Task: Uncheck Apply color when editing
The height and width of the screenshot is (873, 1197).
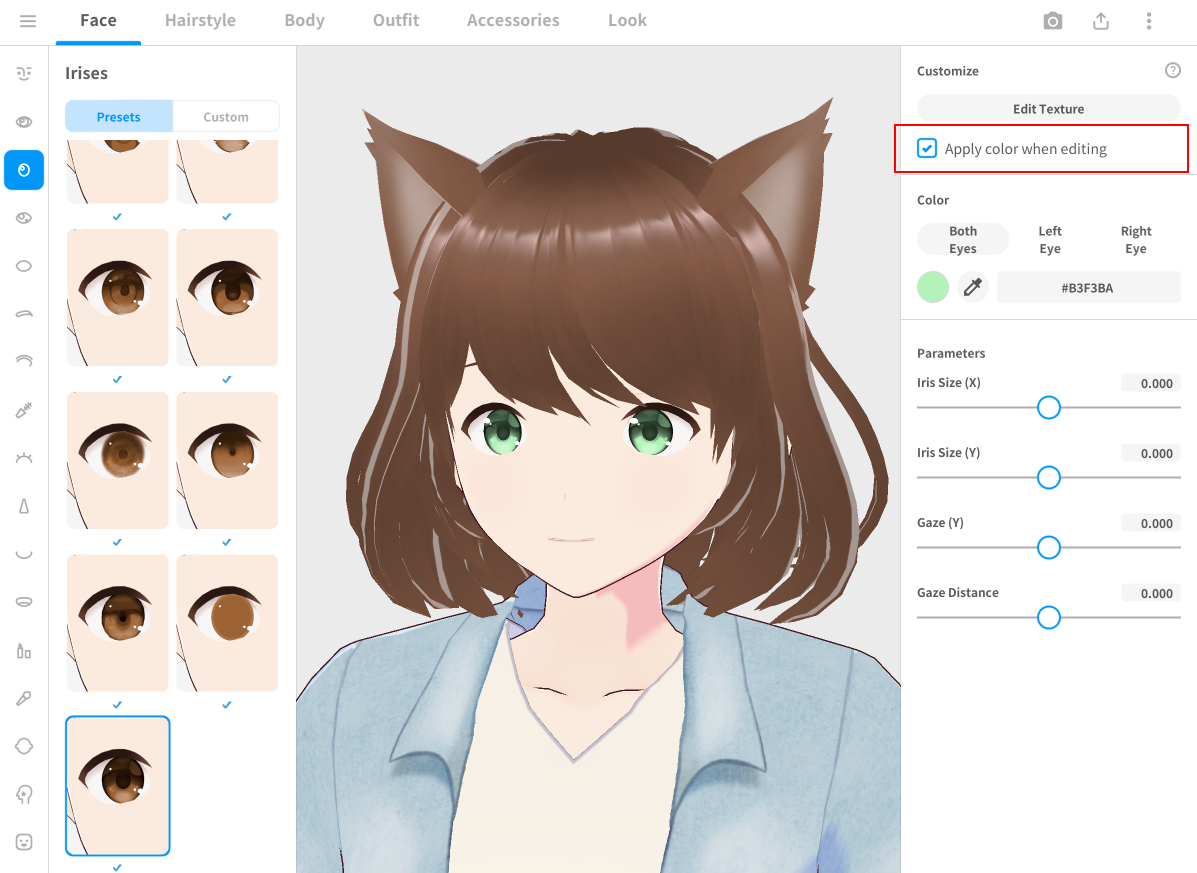Action: point(927,149)
